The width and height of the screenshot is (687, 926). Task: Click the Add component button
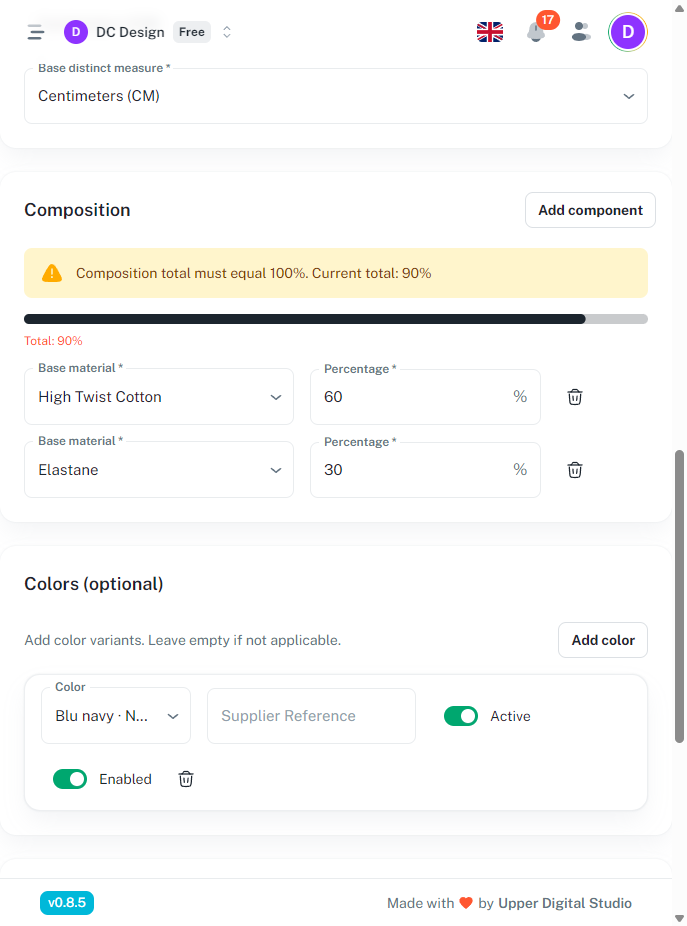click(x=590, y=210)
